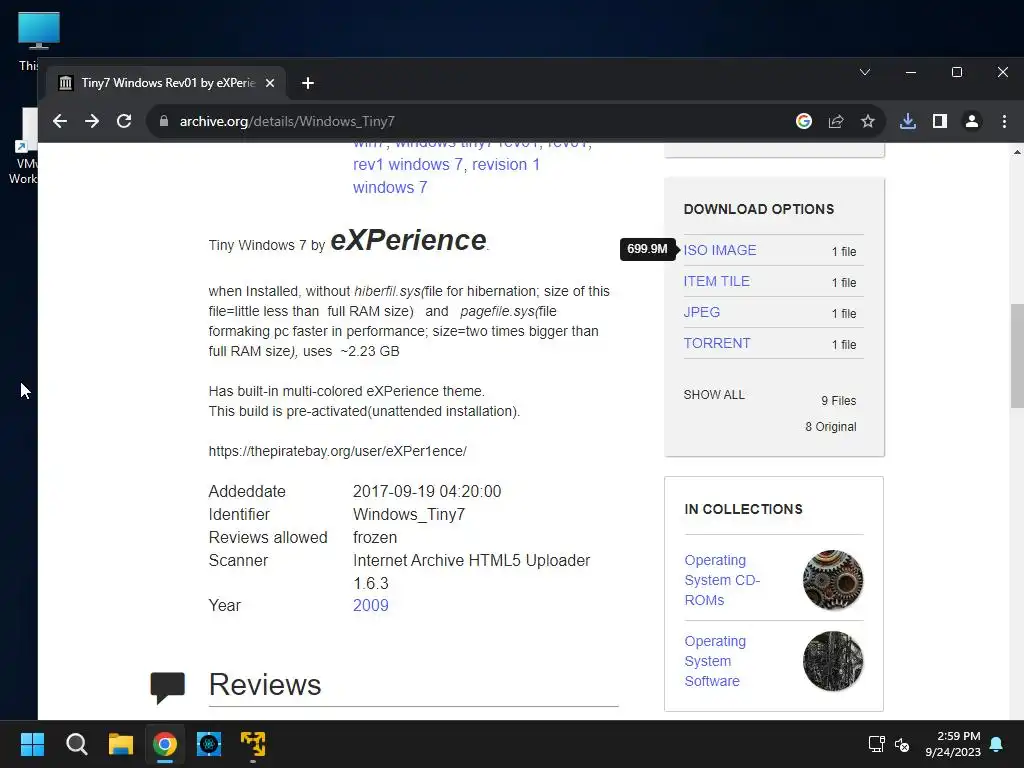Open taskbar Search
The width and height of the screenshot is (1024, 768).
[x=76, y=744]
